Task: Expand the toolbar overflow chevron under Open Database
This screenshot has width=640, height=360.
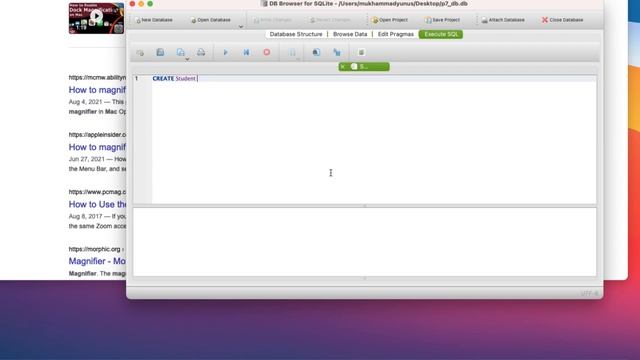Action: 241,27
